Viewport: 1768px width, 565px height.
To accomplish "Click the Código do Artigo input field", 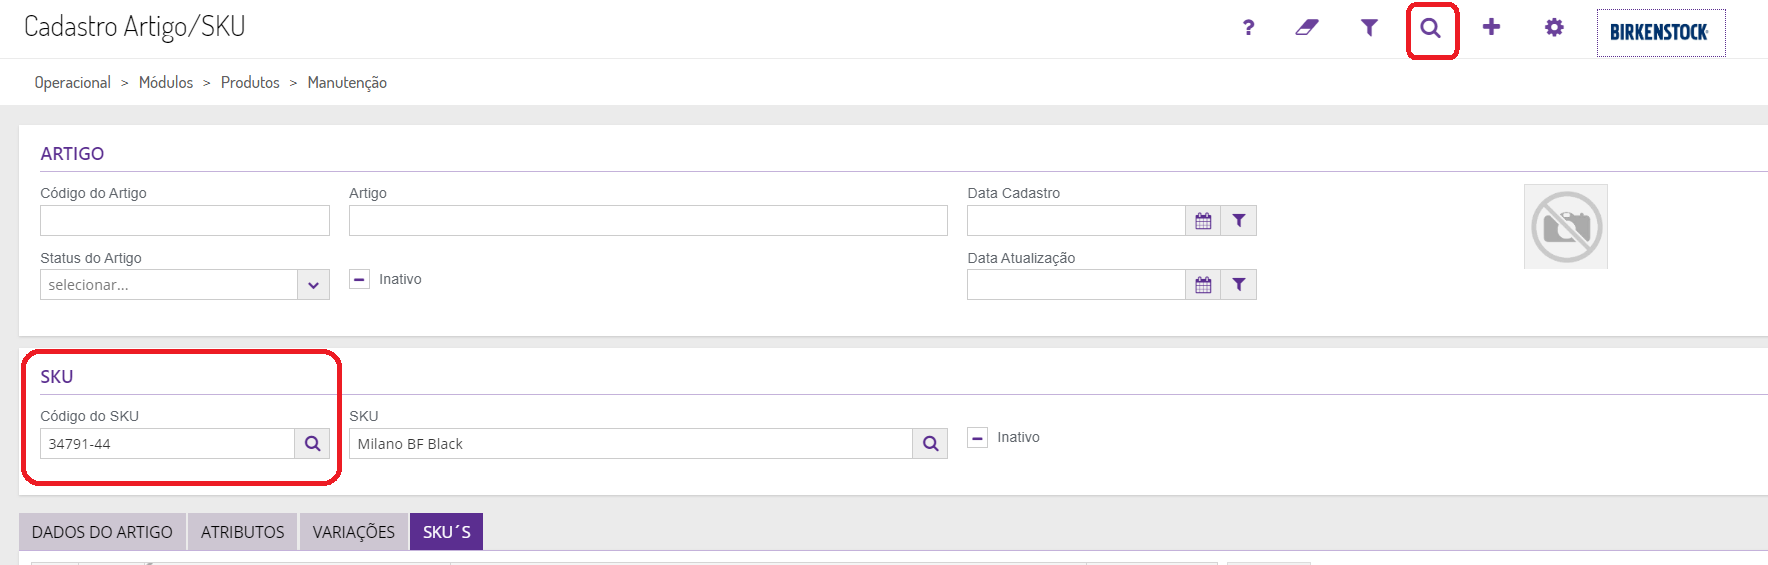I will (x=185, y=221).
